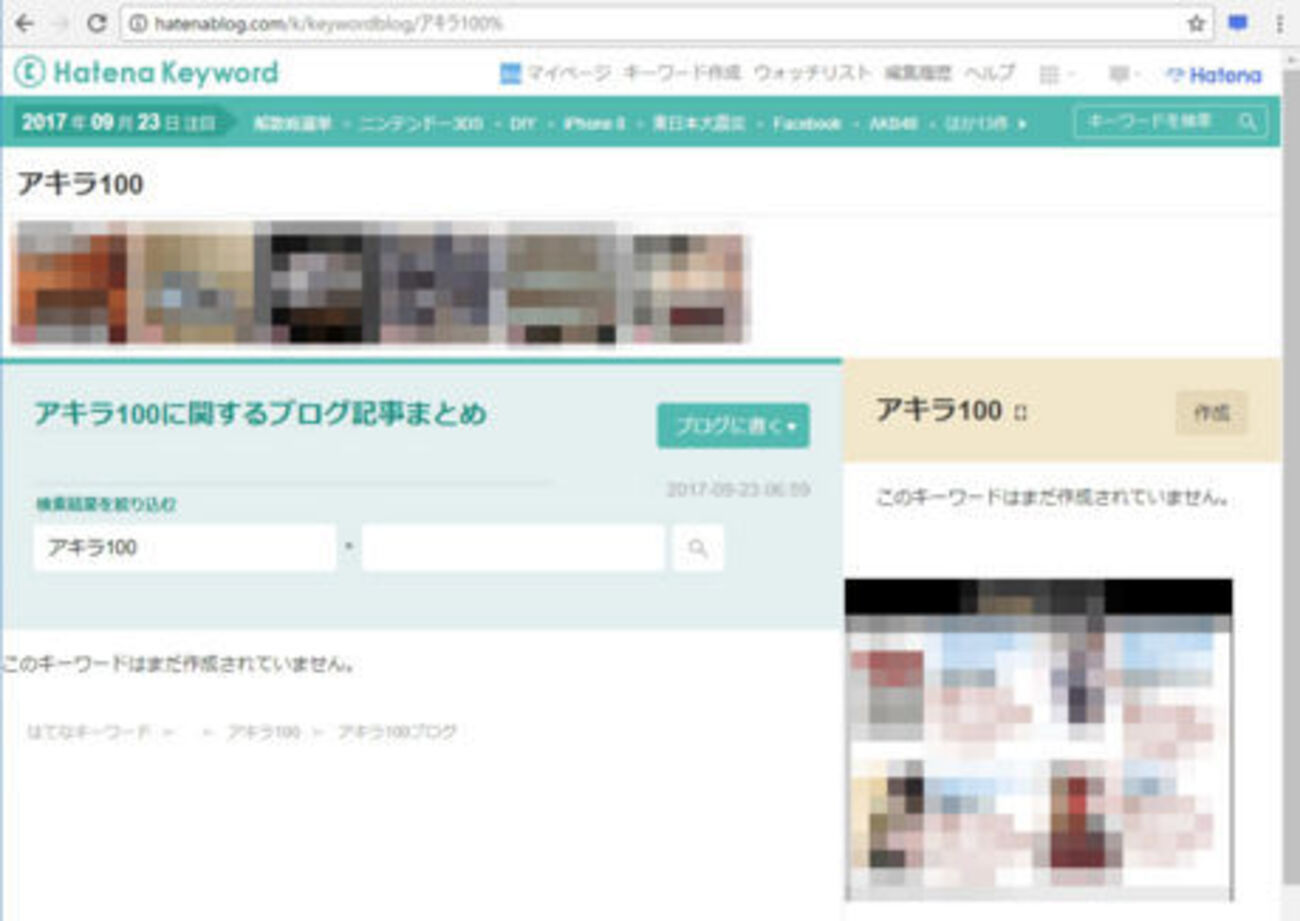Open the ニンテンドー3DS trending keyword
The image size is (1300, 921).
421,123
